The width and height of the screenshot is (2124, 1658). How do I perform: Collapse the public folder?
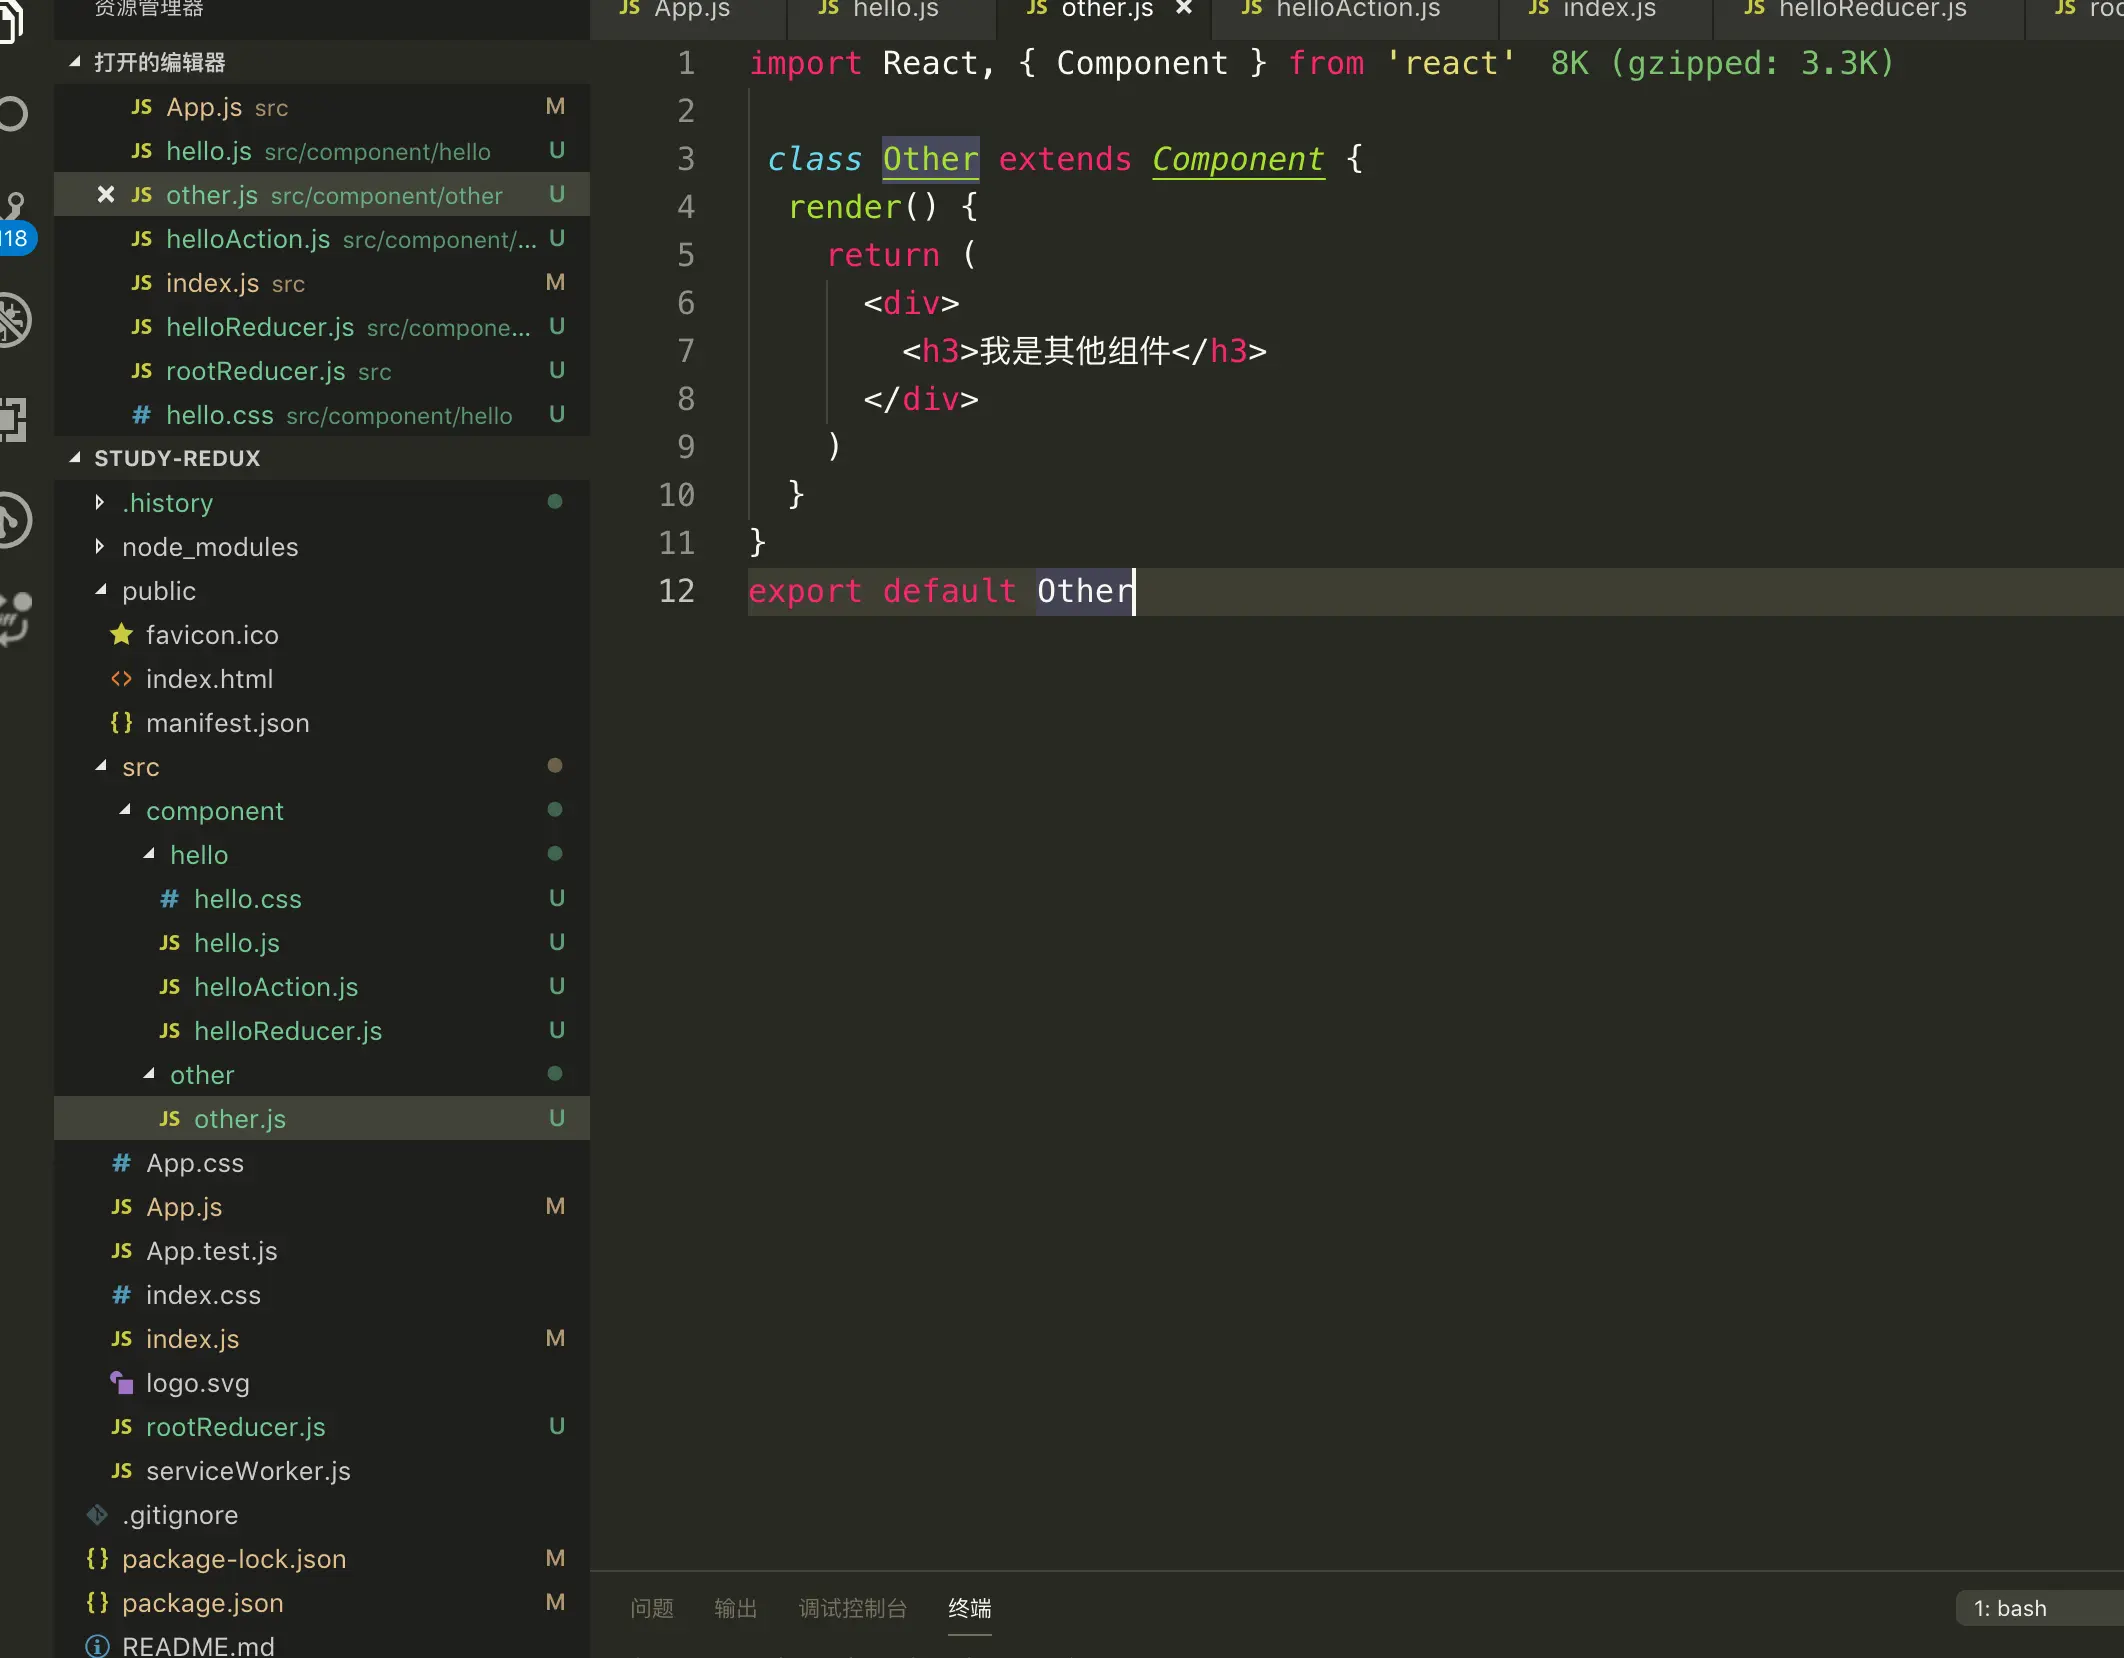tap(322, 590)
